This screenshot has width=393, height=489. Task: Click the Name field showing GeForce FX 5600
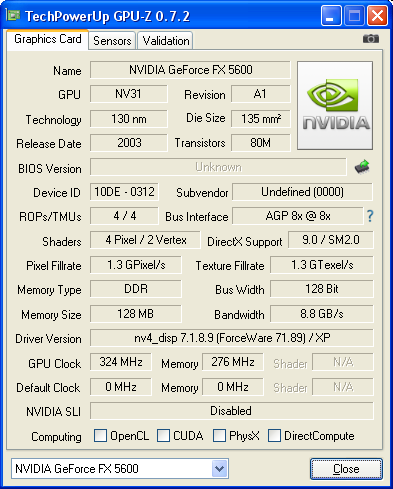[x=190, y=70]
